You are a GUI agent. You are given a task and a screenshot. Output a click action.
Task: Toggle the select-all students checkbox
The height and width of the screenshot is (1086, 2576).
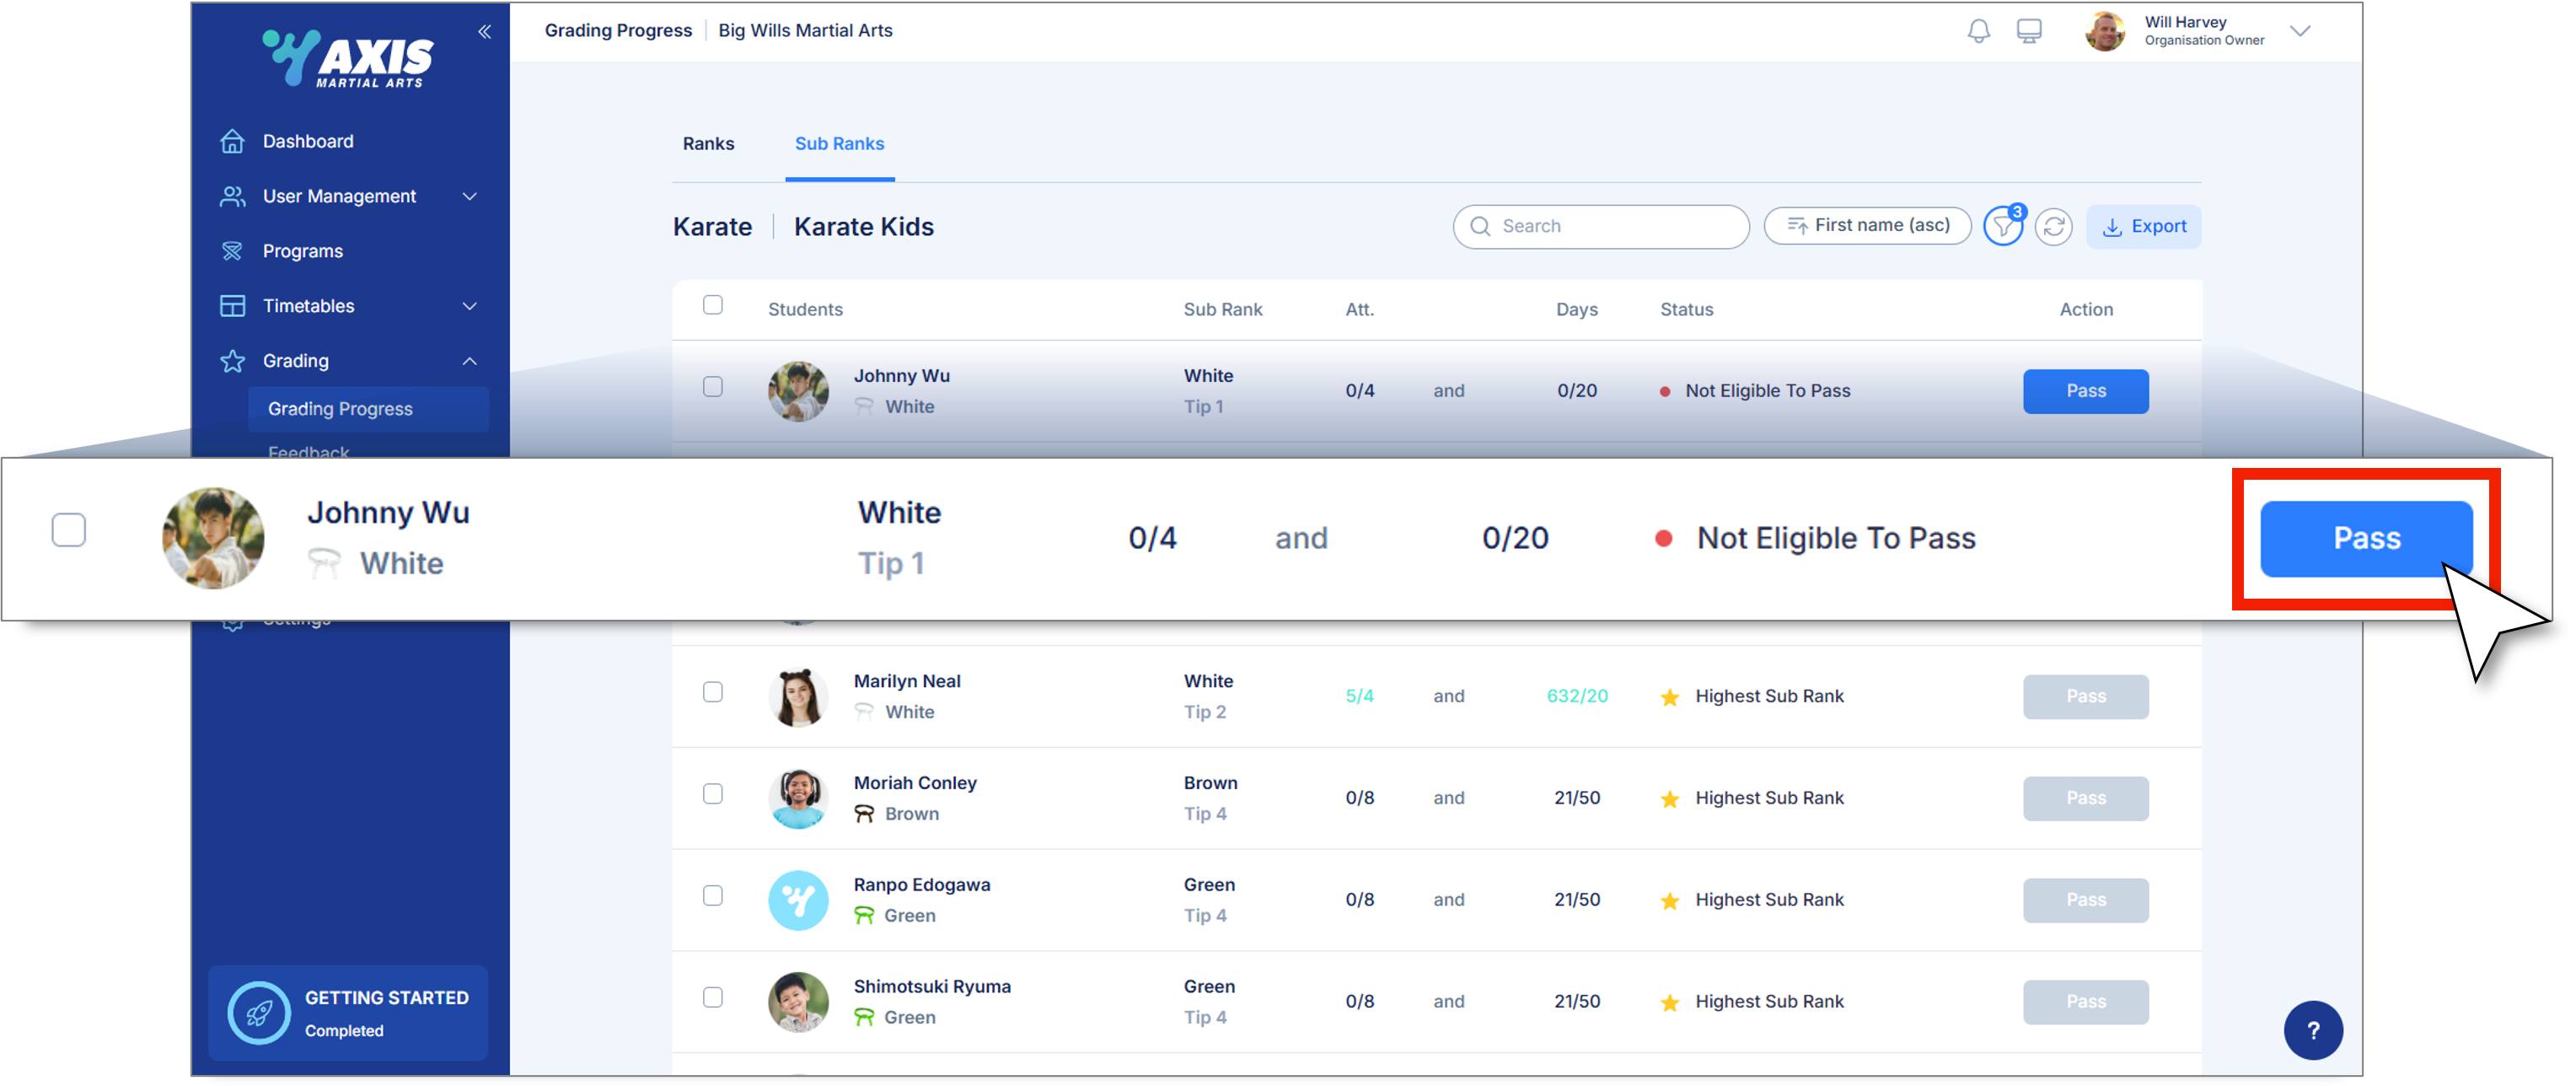[712, 305]
